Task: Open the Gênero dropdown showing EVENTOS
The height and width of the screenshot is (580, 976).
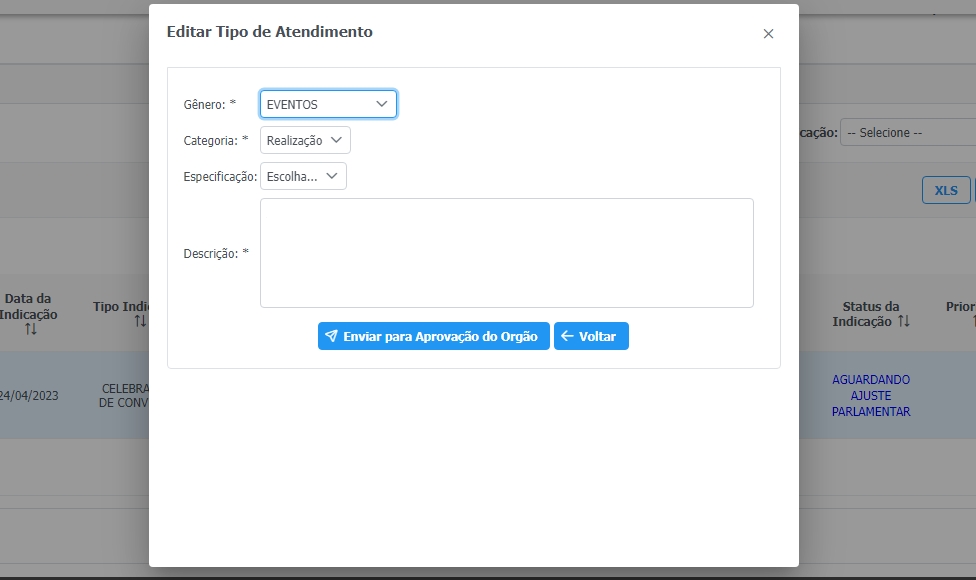Action: (x=328, y=104)
